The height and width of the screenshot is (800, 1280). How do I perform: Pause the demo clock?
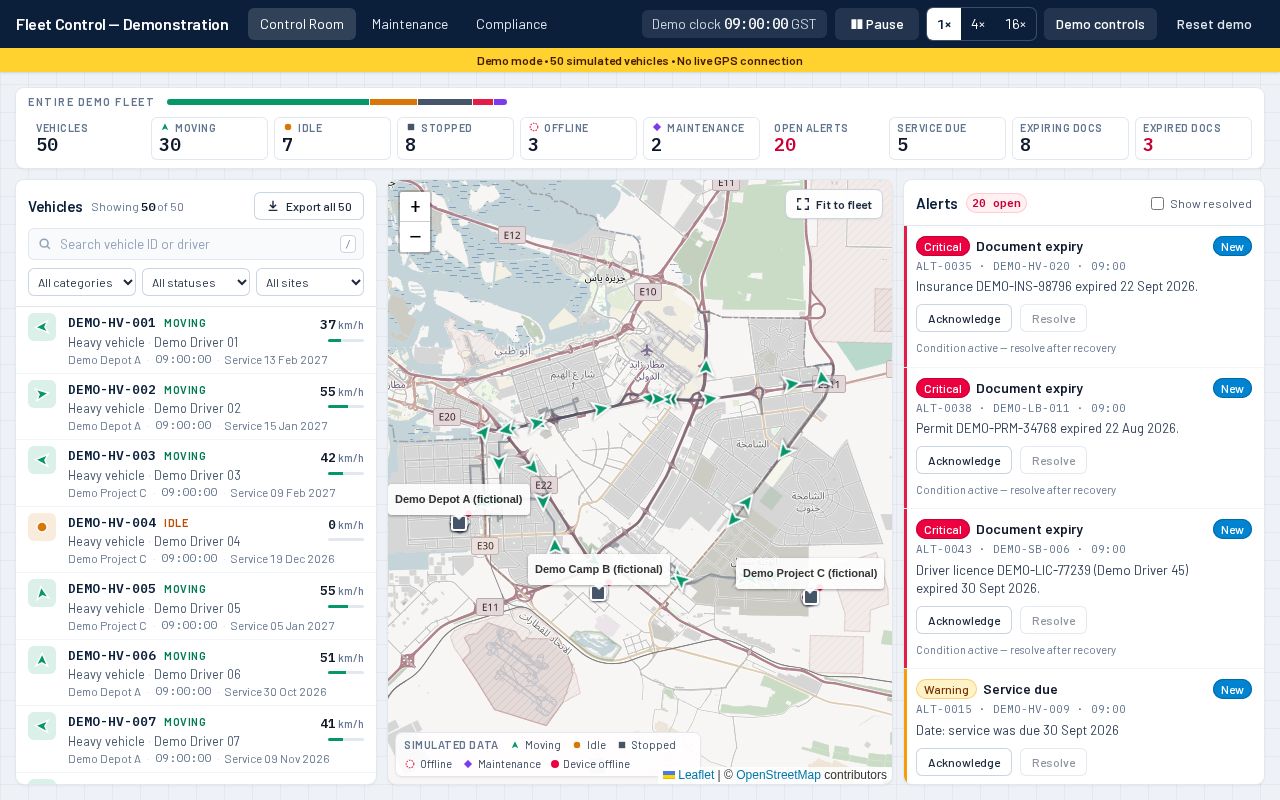(x=877, y=24)
